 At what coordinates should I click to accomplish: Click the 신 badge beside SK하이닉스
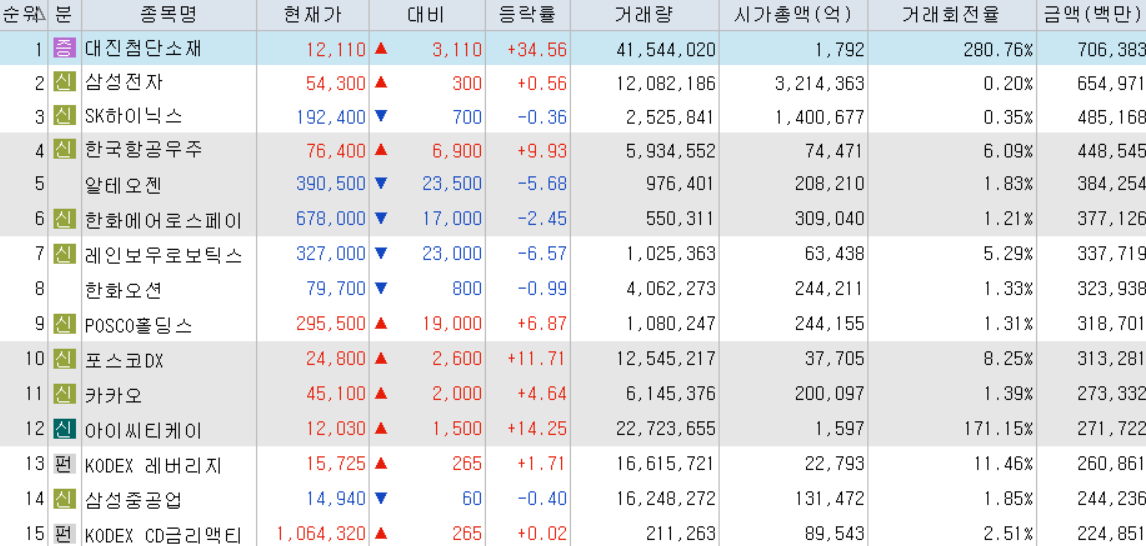tap(64, 116)
